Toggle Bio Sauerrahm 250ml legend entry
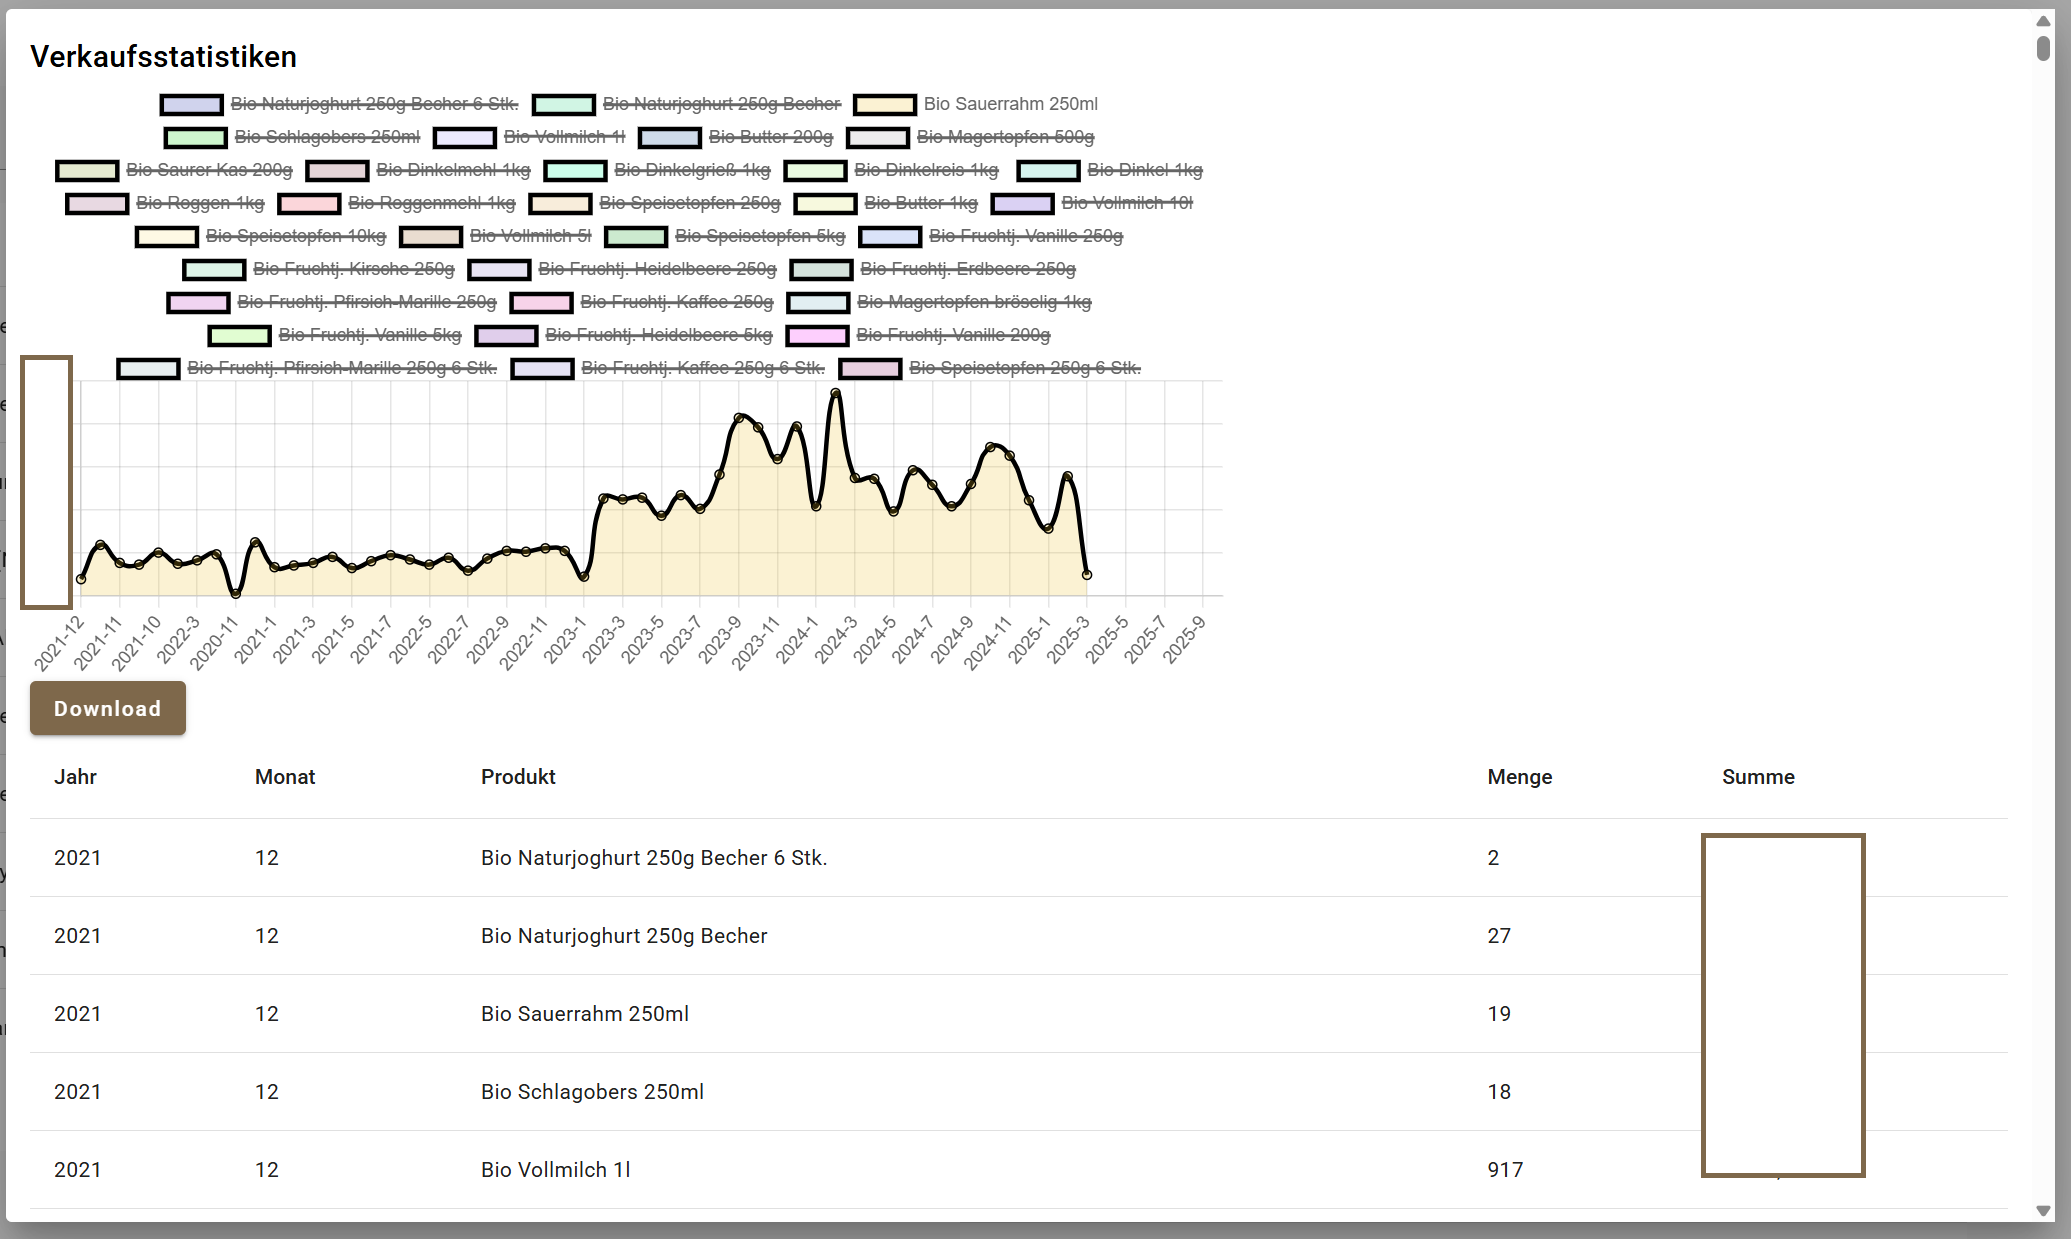The height and width of the screenshot is (1239, 2071). pos(1010,104)
